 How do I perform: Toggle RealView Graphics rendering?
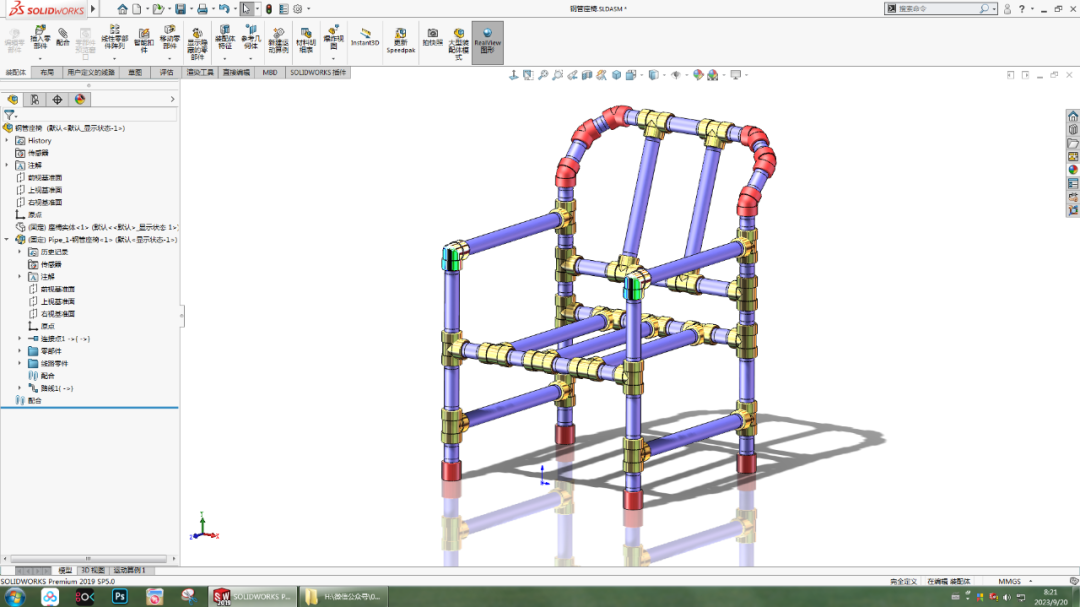tap(487, 42)
